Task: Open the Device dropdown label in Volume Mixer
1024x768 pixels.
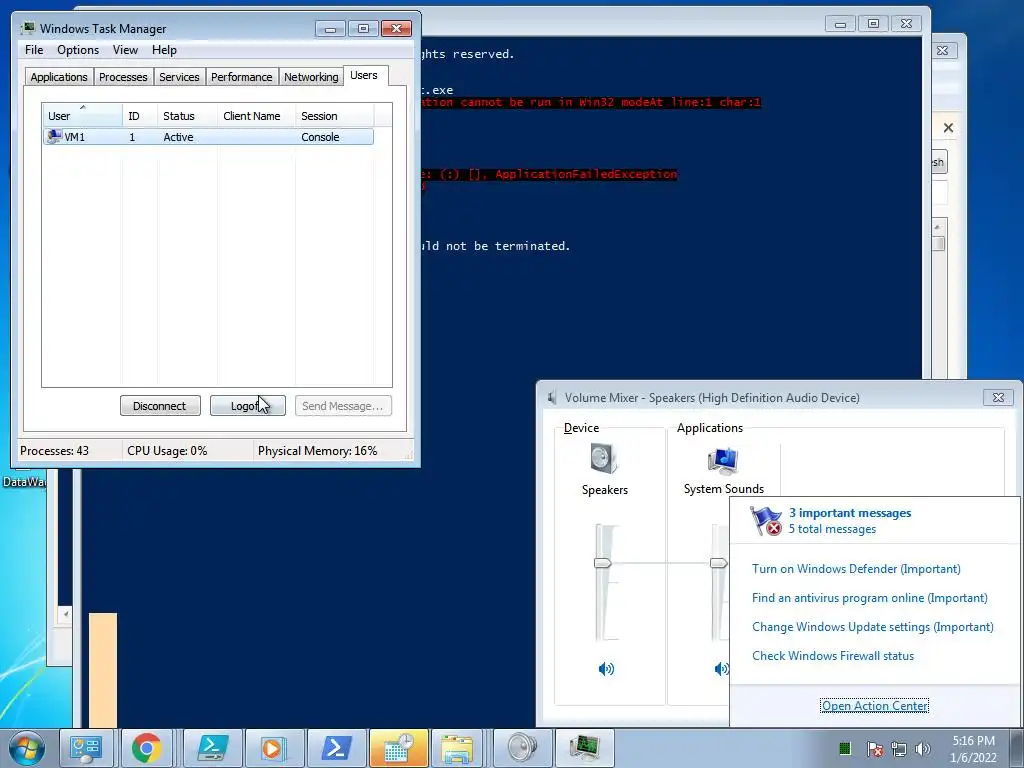Action: coord(581,428)
